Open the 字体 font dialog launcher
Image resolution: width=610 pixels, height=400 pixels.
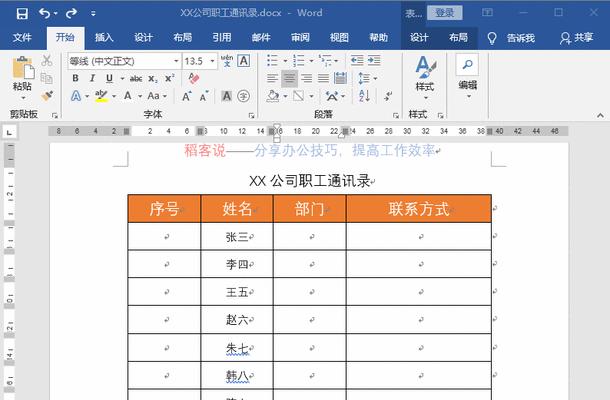tap(251, 116)
